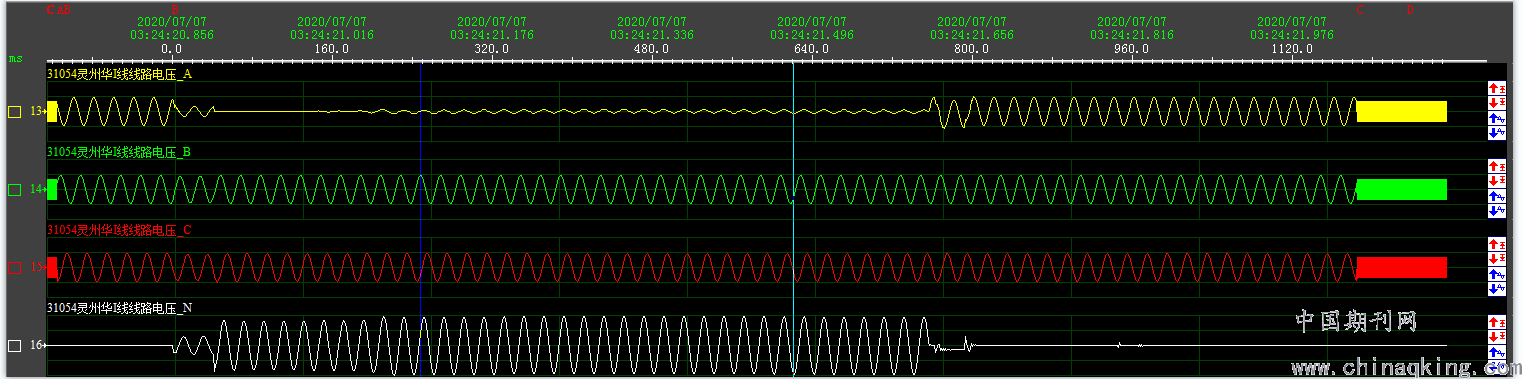Tick the yellow checkbox for channel 13
This screenshot has height=379, width=1522.
(x=14, y=112)
